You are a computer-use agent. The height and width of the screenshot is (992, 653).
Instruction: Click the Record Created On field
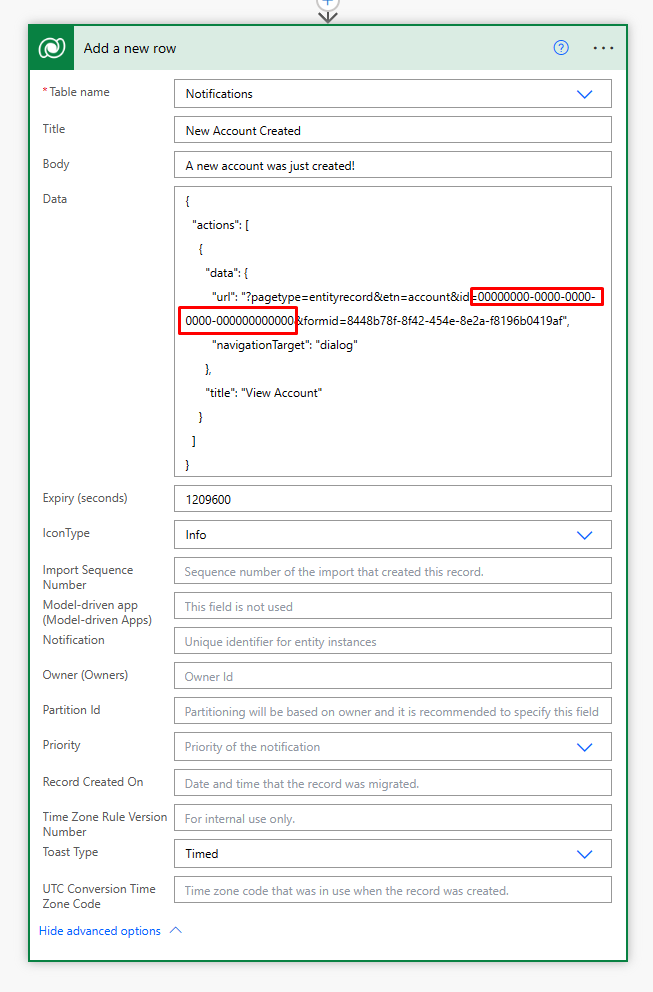pyautogui.click(x=393, y=783)
